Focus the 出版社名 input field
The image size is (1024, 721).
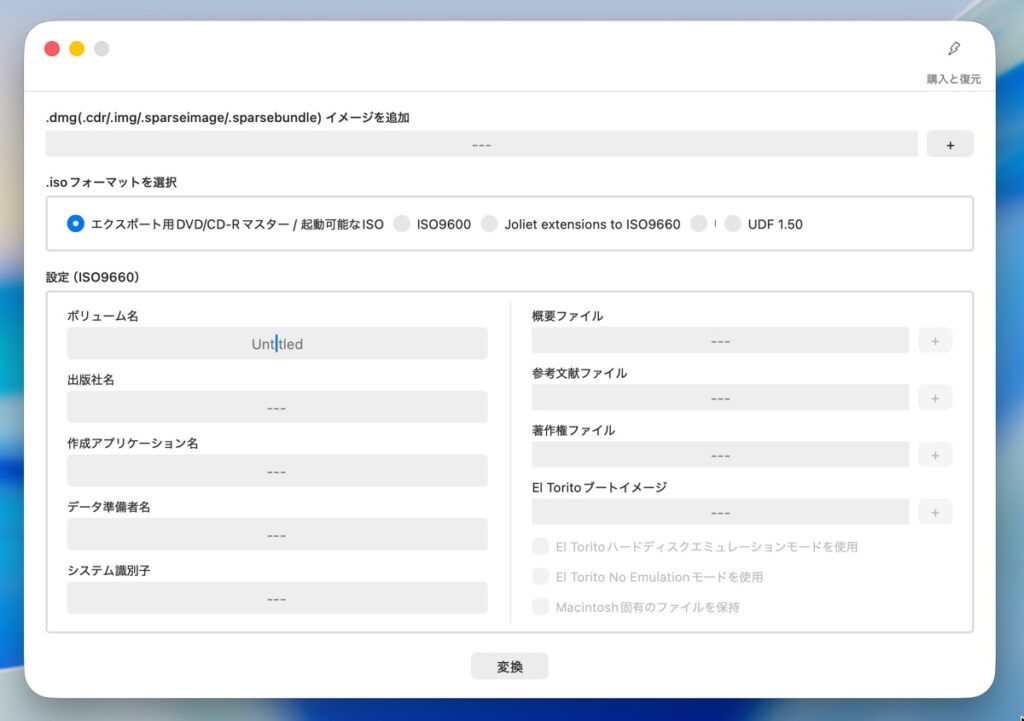click(x=277, y=407)
